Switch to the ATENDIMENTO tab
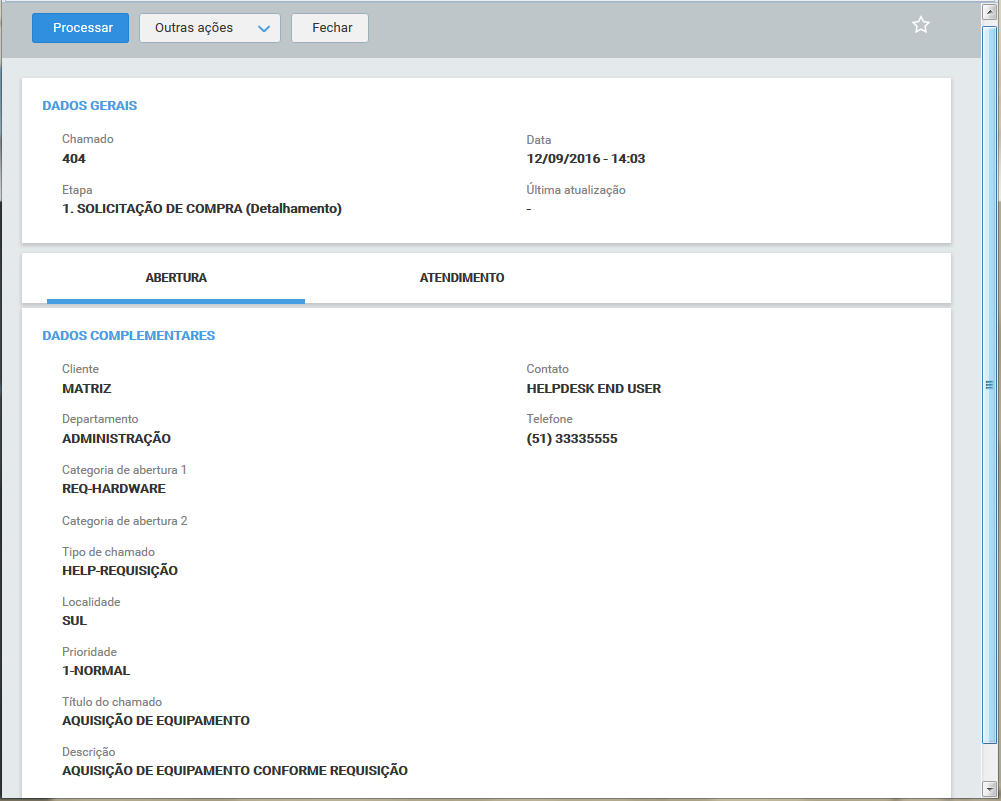This screenshot has width=1001, height=801. [x=461, y=278]
